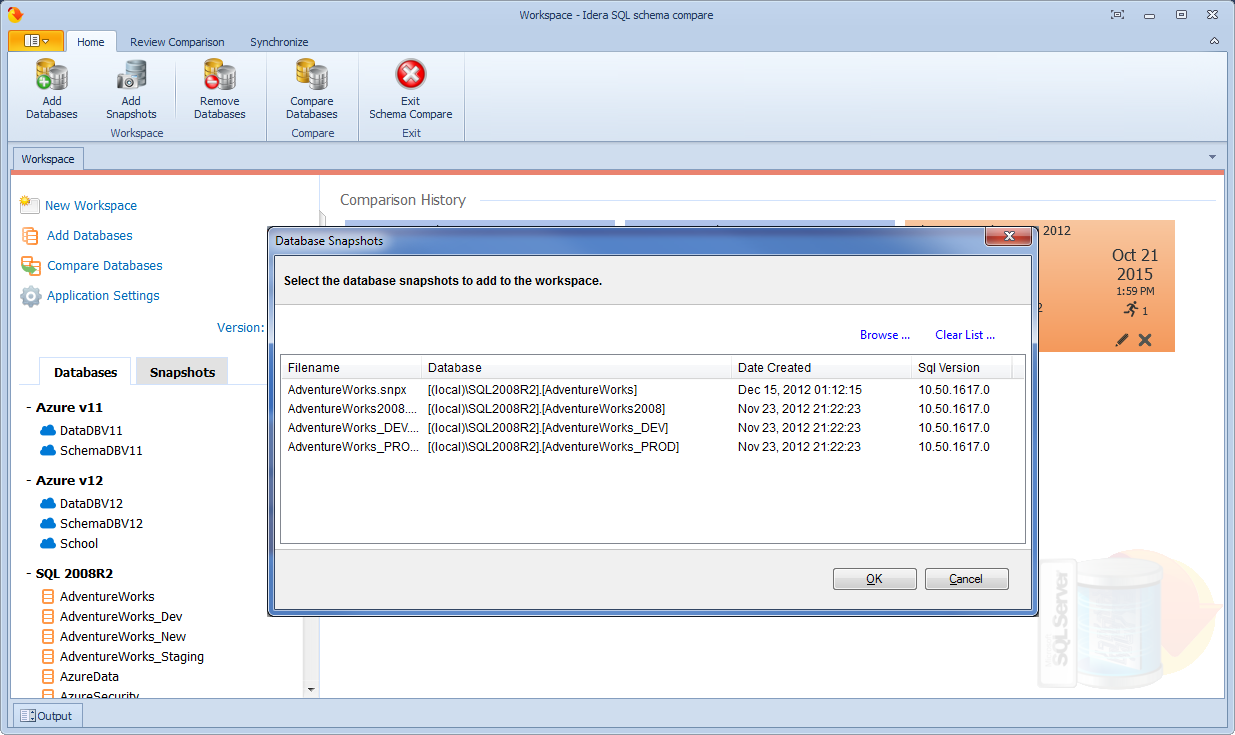Click the pencil edit icon on history card

[x=1122, y=340]
